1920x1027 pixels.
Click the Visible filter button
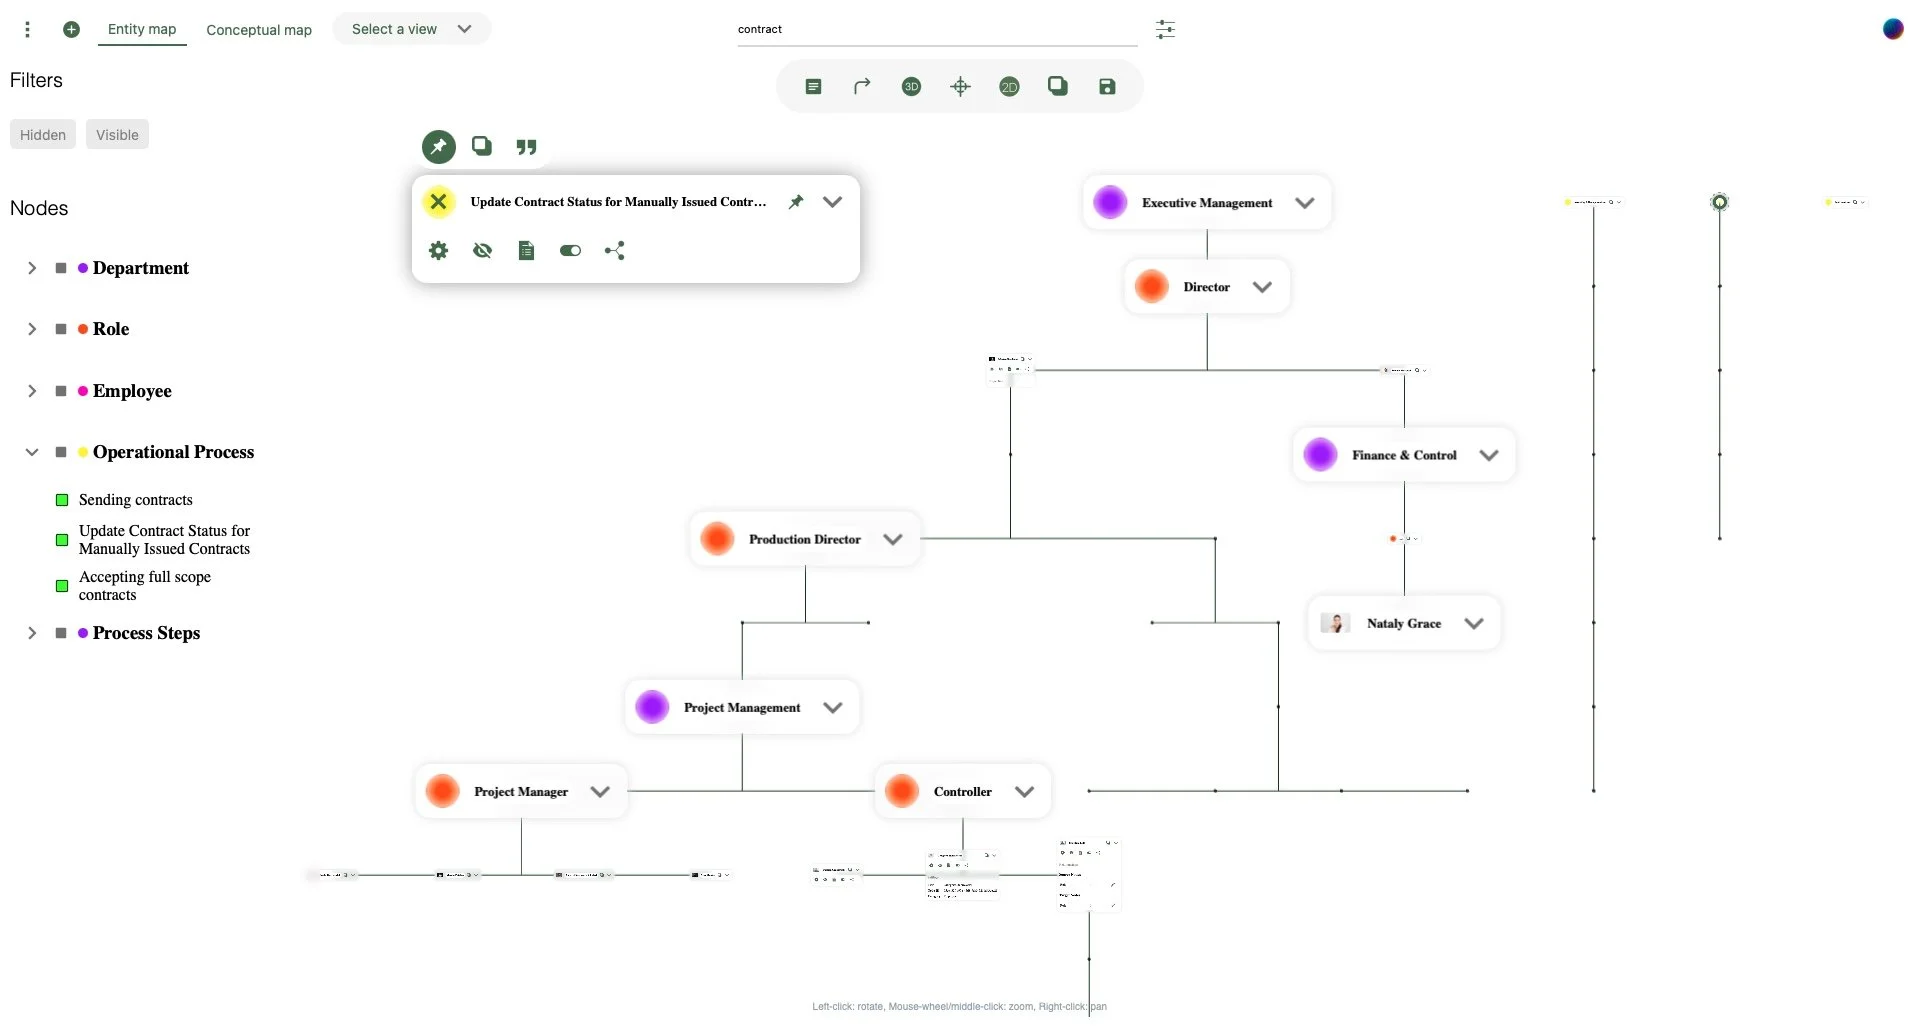(x=117, y=134)
